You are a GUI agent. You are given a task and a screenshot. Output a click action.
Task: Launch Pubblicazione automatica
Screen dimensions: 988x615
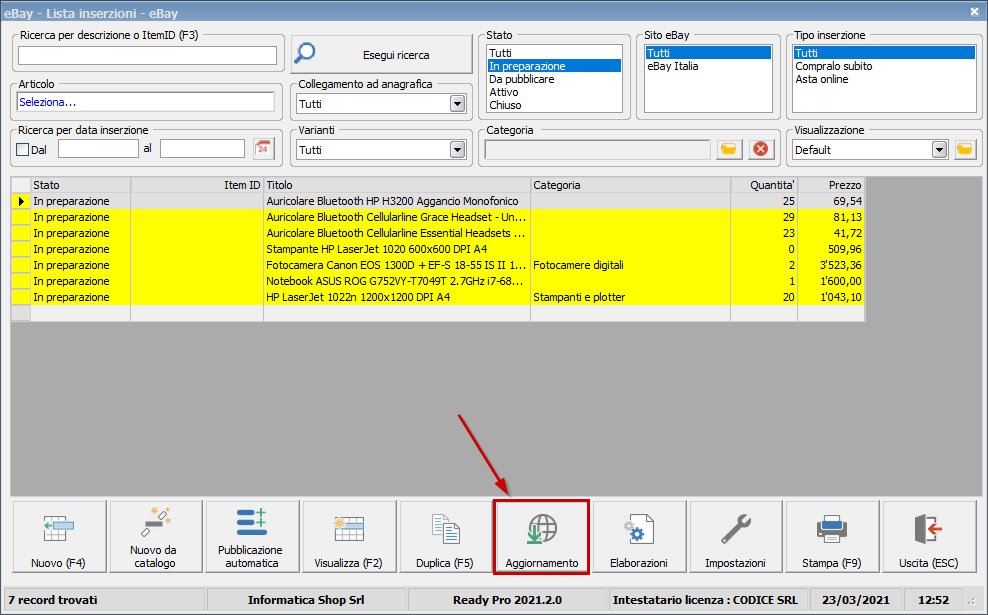coord(252,537)
